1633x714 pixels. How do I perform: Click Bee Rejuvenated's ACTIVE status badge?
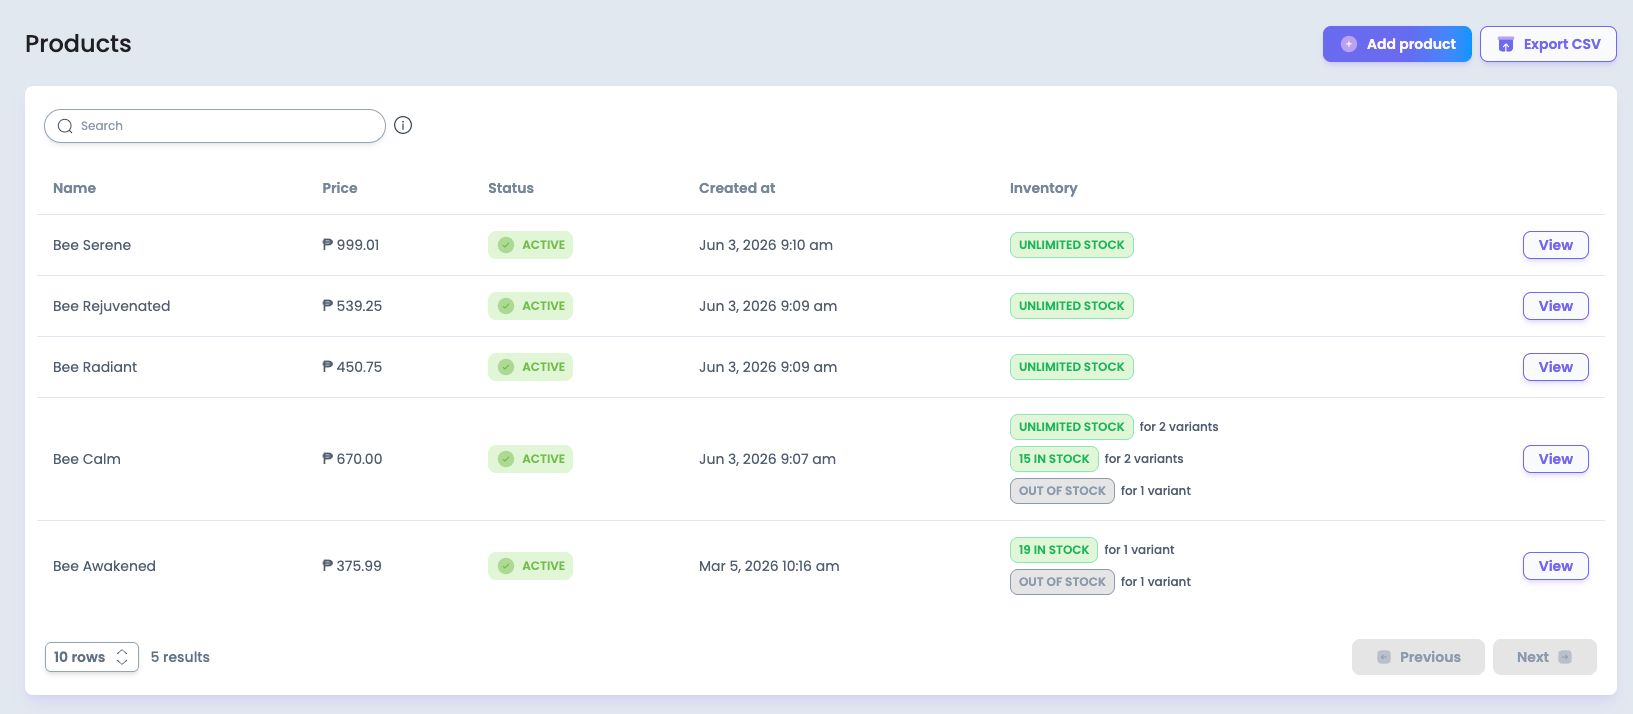click(x=530, y=306)
